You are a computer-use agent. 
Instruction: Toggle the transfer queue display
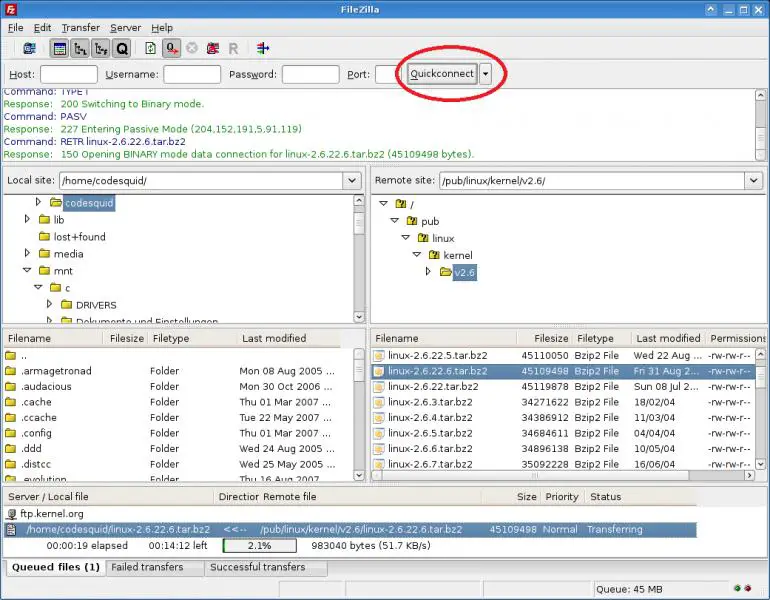(121, 49)
